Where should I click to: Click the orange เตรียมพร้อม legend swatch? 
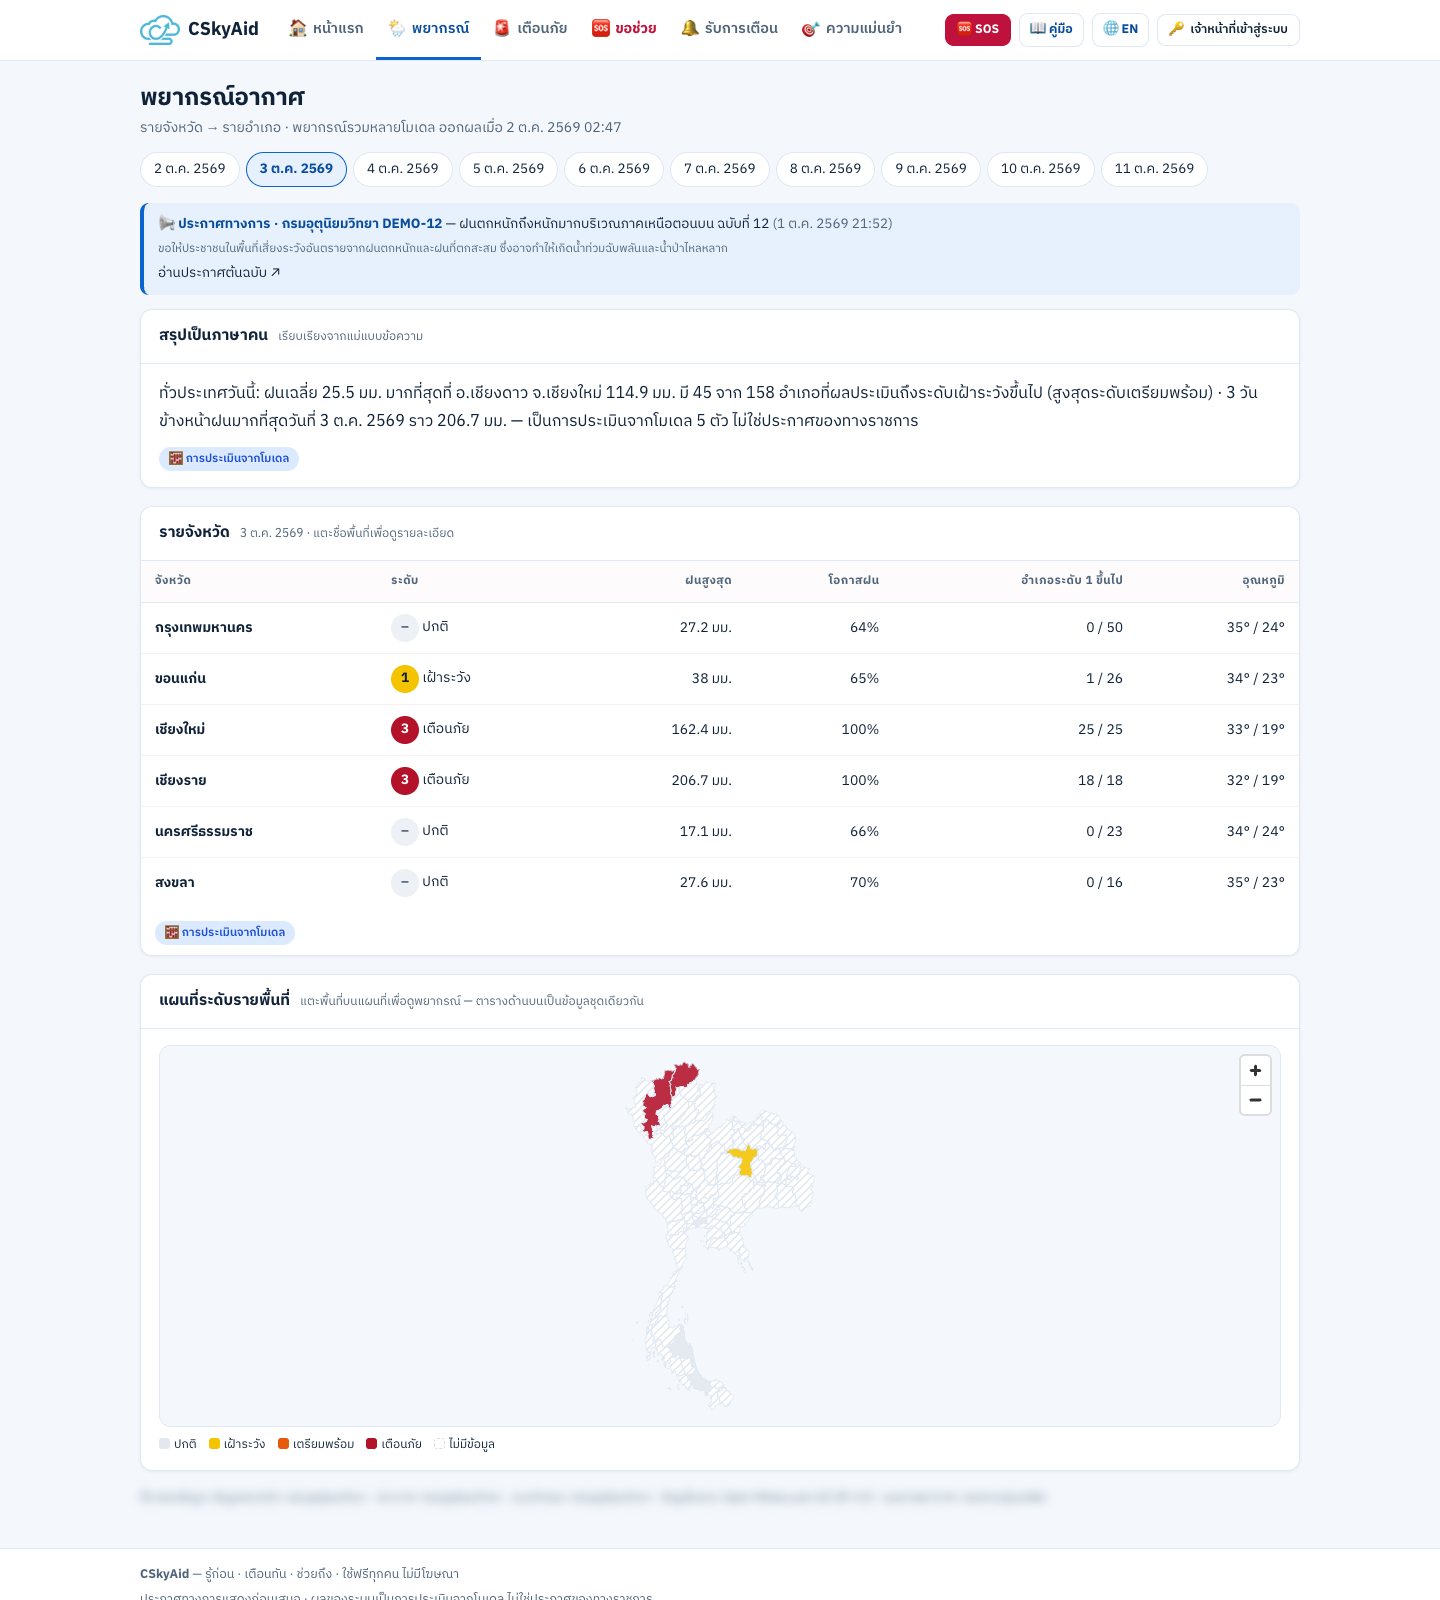(283, 1444)
